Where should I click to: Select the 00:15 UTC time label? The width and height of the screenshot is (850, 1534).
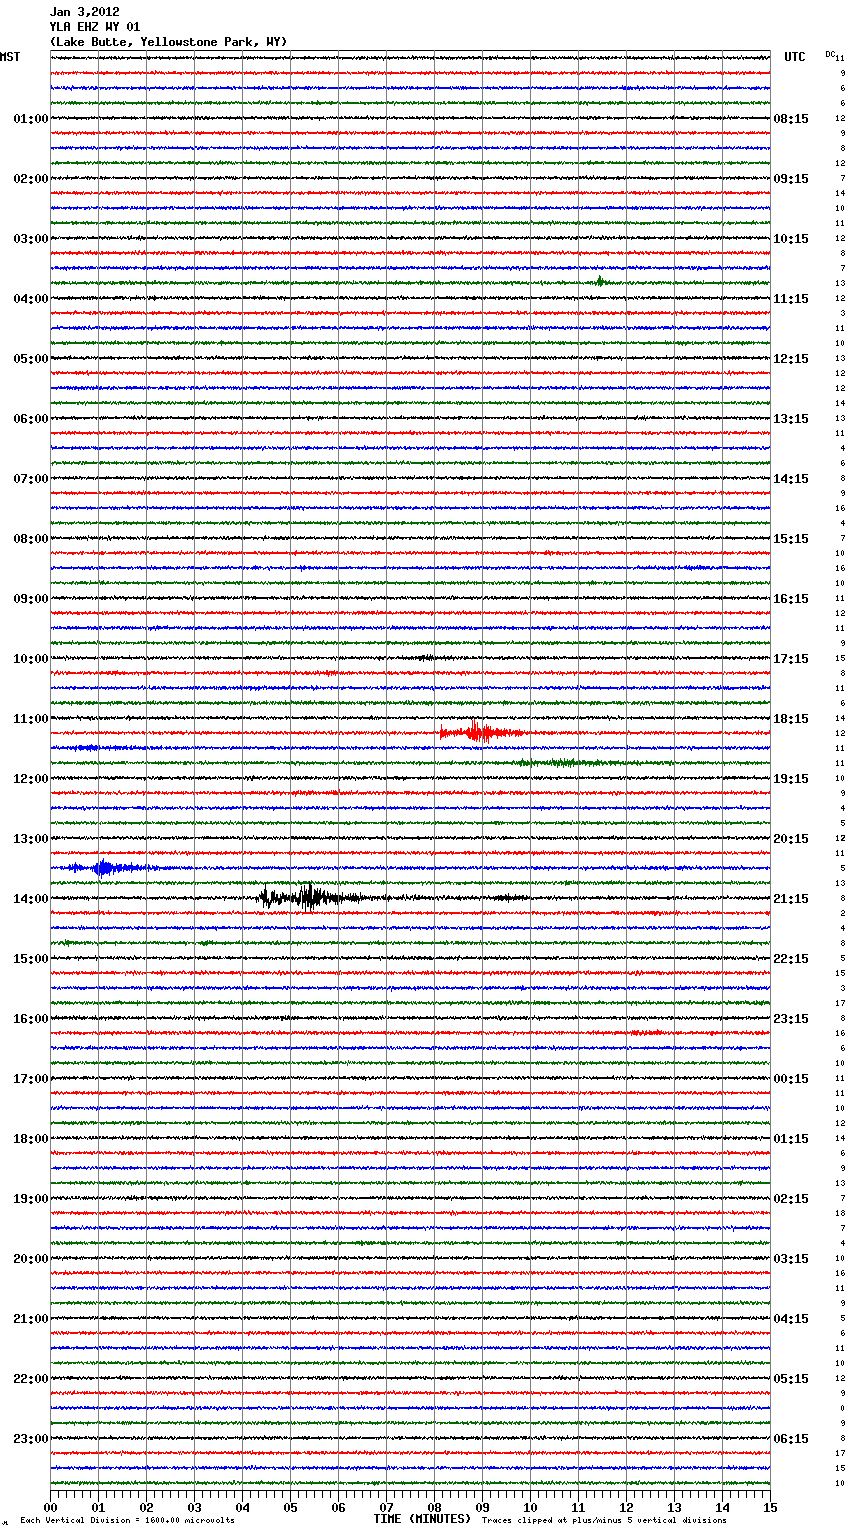click(790, 1079)
